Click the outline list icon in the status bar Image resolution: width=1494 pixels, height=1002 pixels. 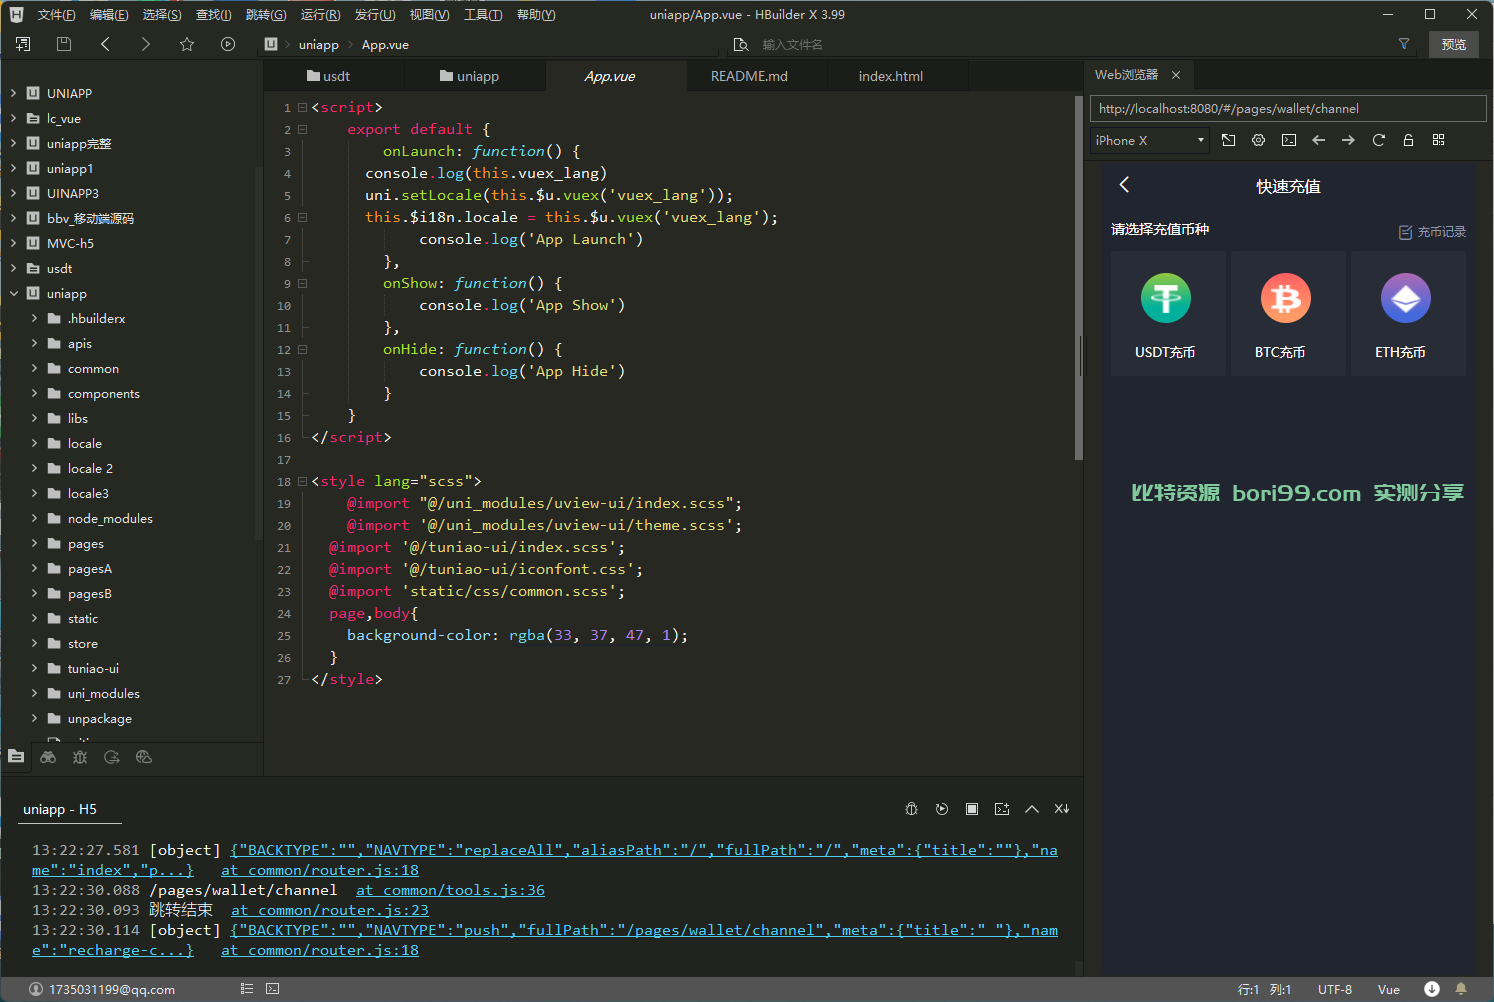click(x=247, y=989)
